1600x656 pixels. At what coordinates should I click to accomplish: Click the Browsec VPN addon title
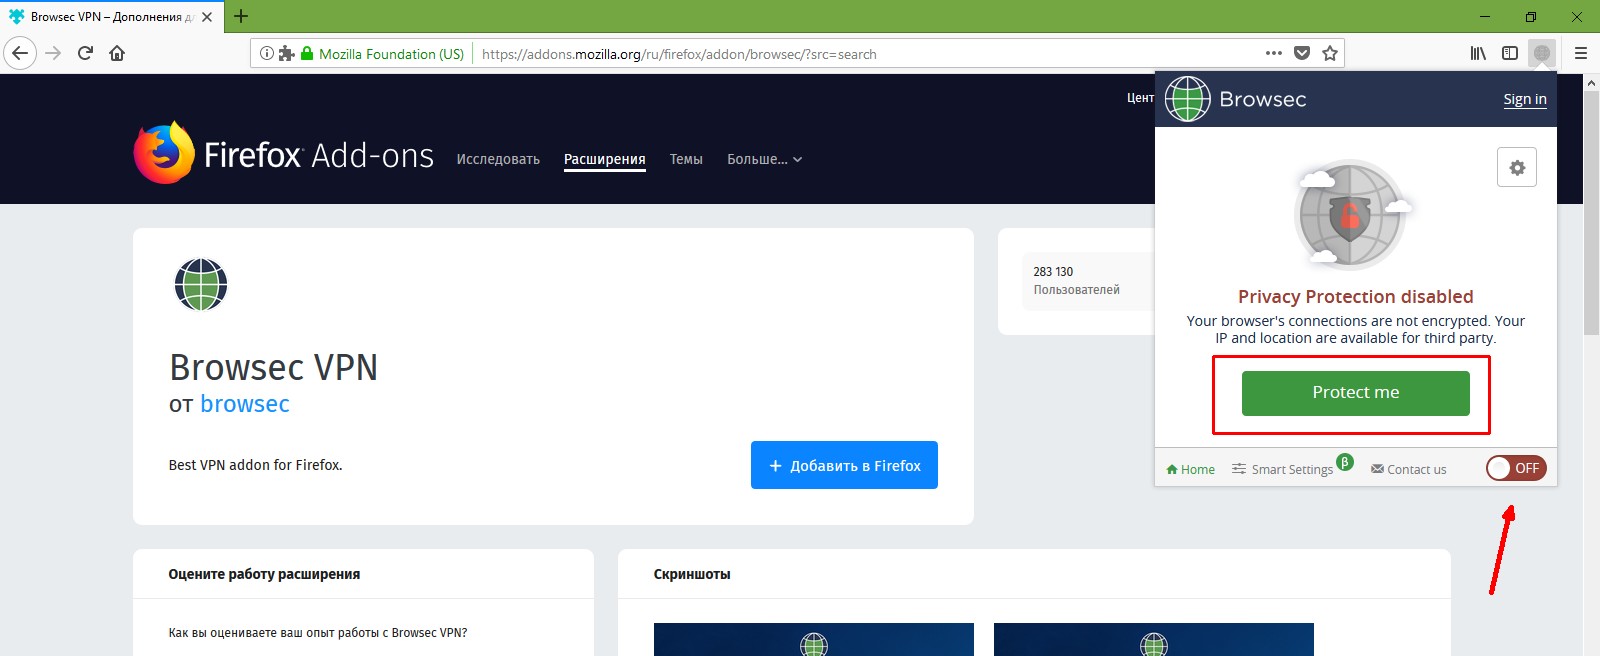(x=274, y=367)
